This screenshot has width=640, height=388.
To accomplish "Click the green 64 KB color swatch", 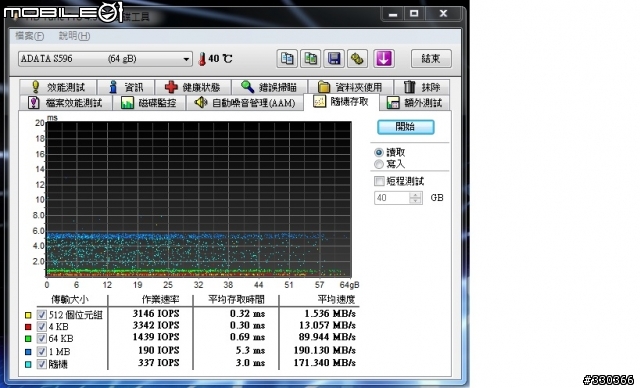I will click(x=28, y=339).
